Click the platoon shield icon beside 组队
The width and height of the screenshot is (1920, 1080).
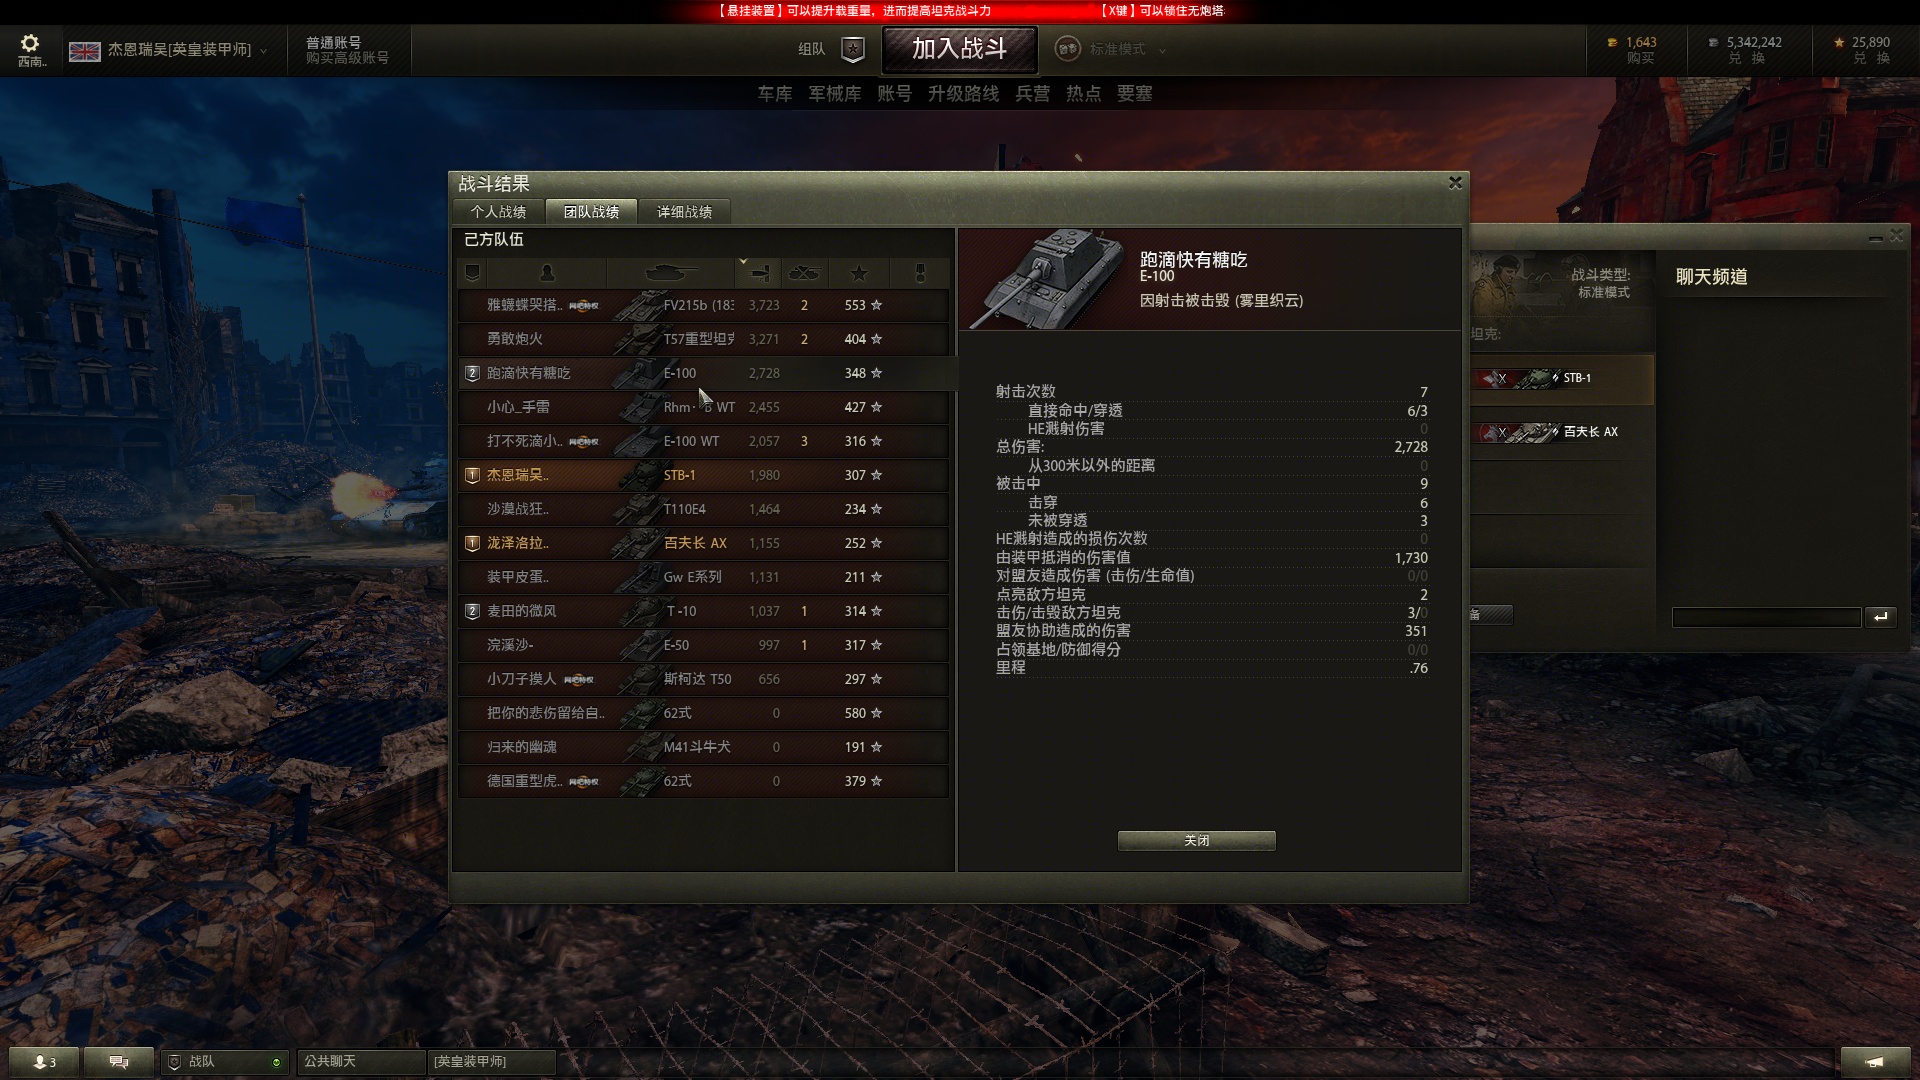[852, 48]
